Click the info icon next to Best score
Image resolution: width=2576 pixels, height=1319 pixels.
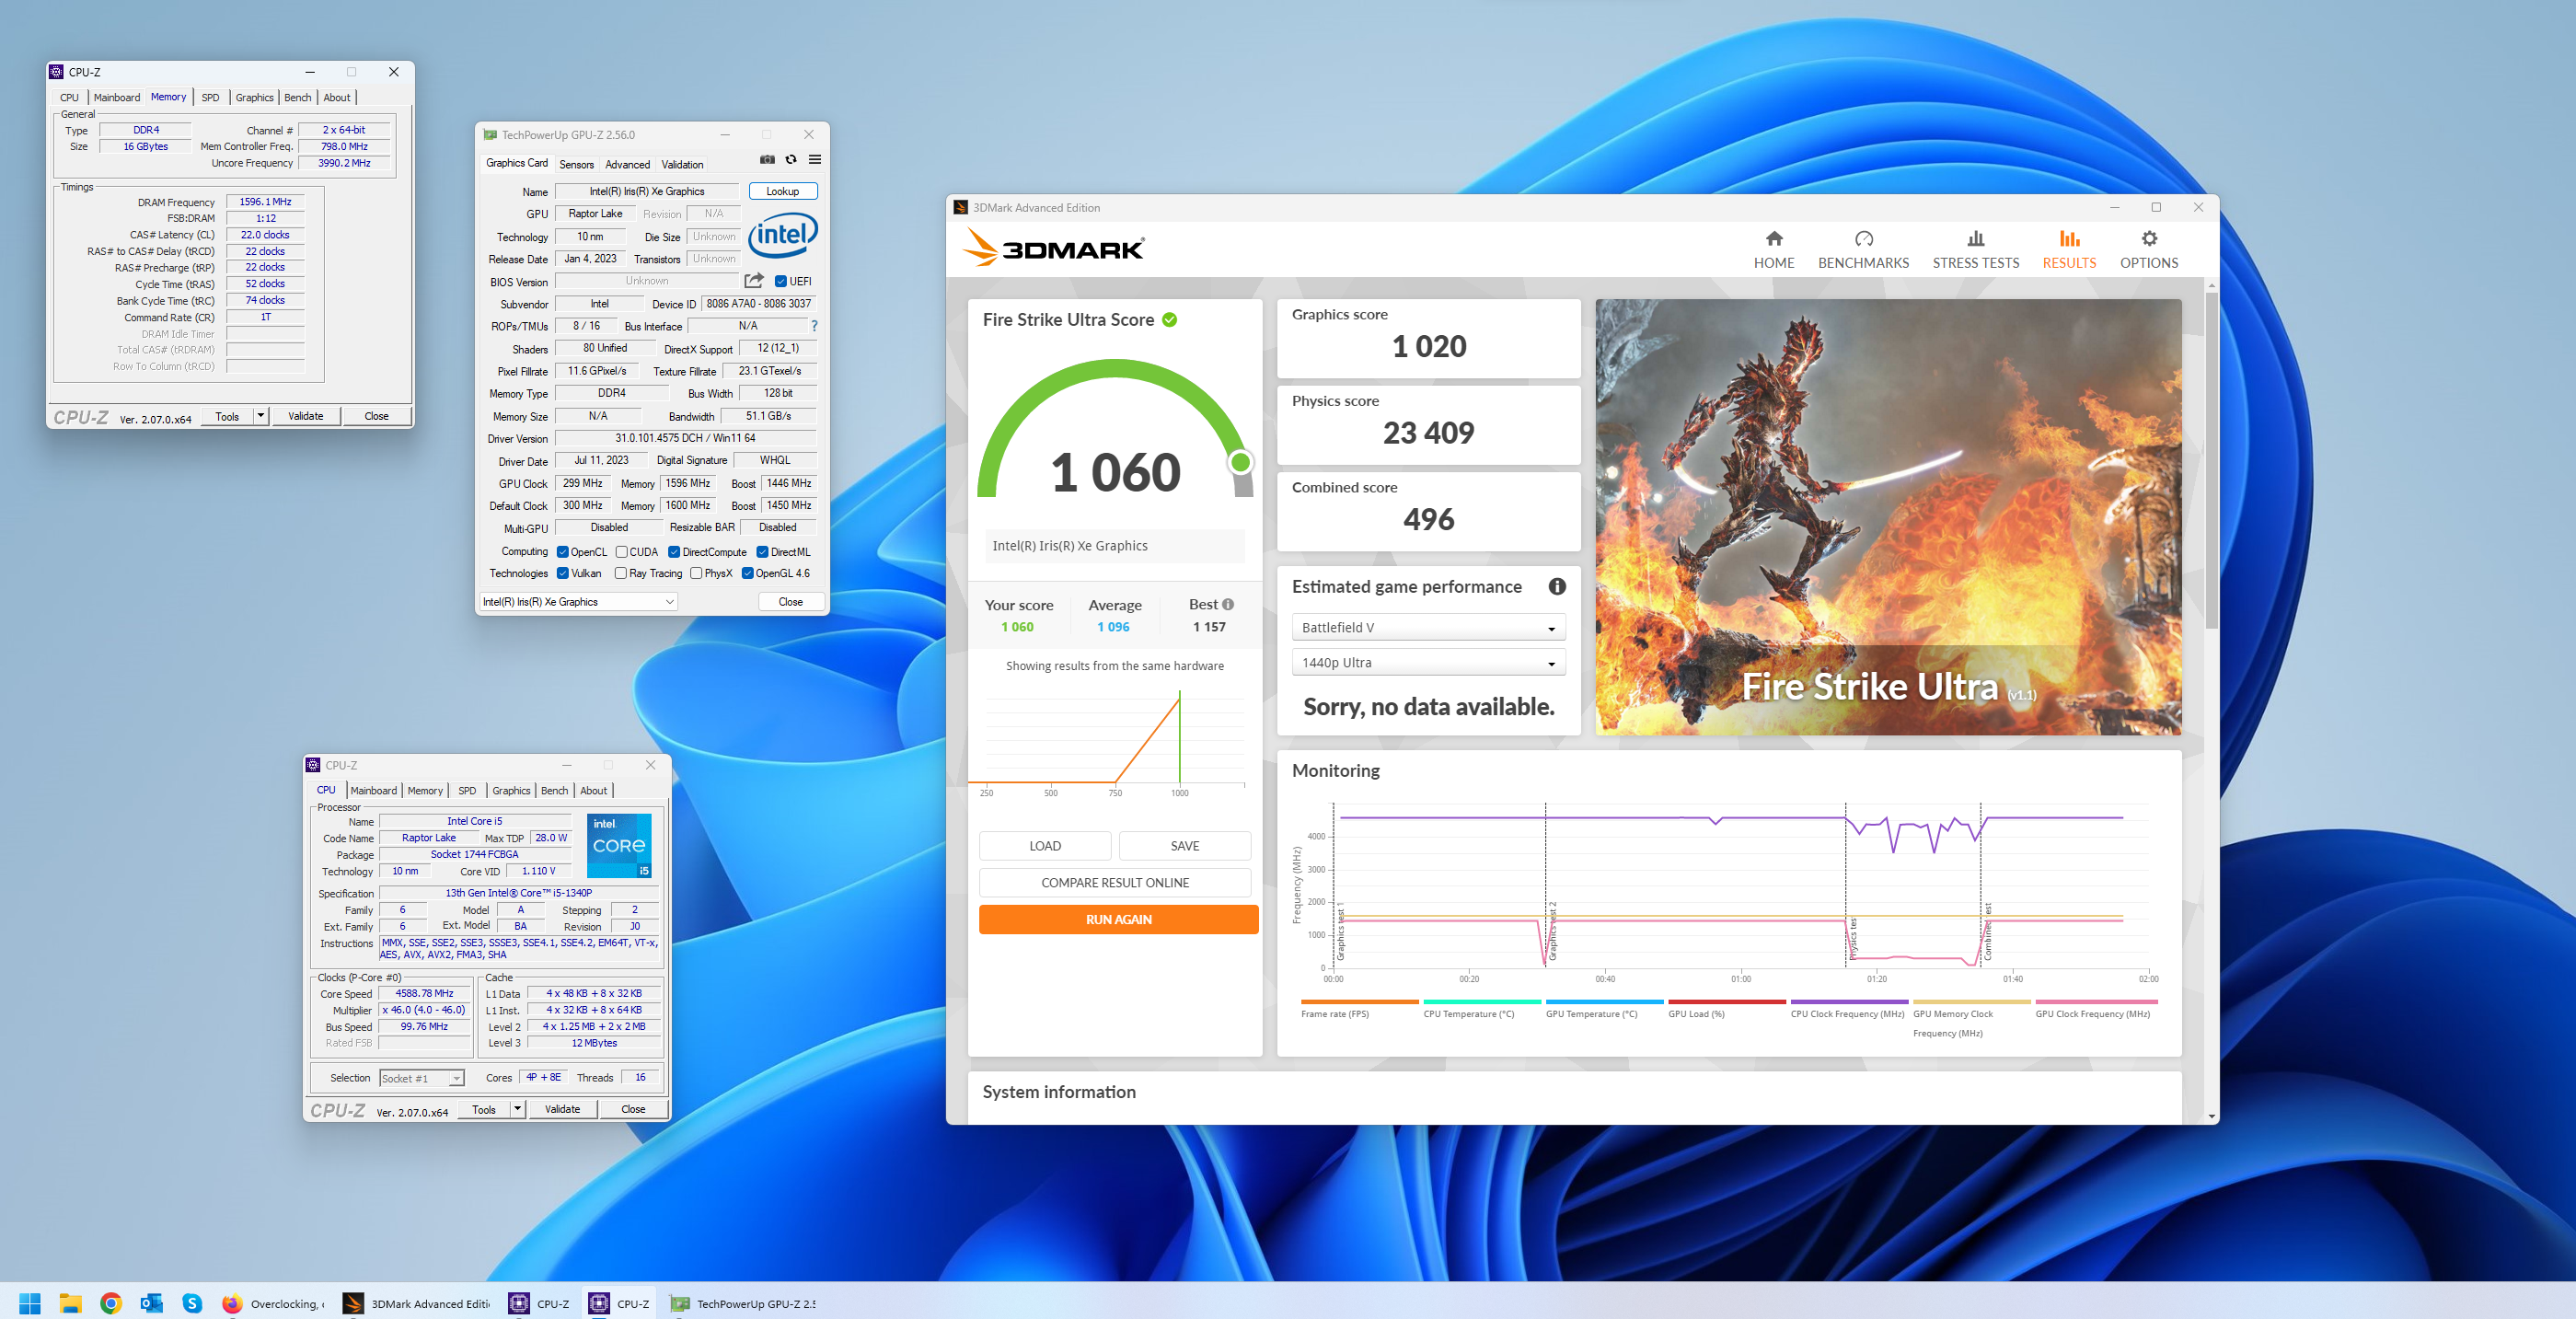tap(1228, 604)
